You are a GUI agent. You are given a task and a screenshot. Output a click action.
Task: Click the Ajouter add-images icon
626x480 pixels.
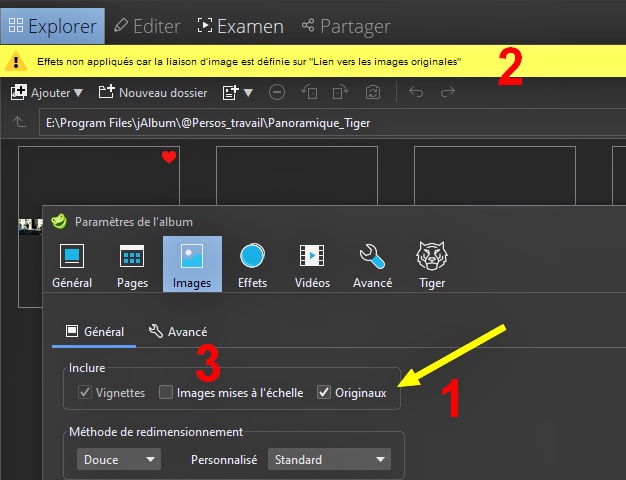[x=19, y=92]
